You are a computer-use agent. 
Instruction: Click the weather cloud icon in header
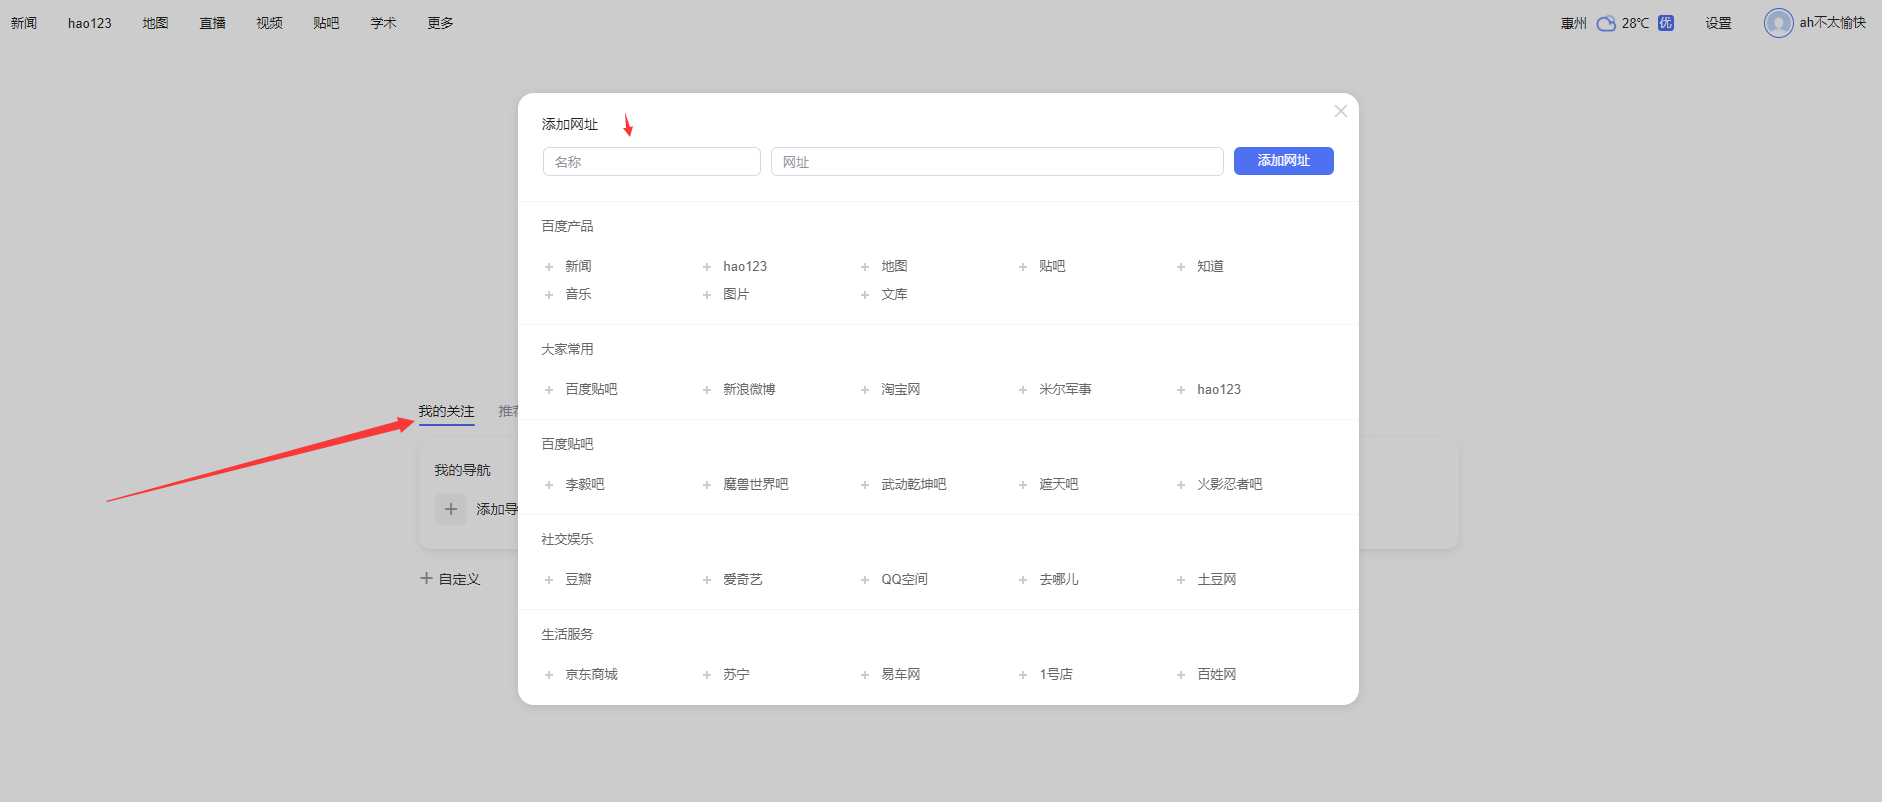1606,23
